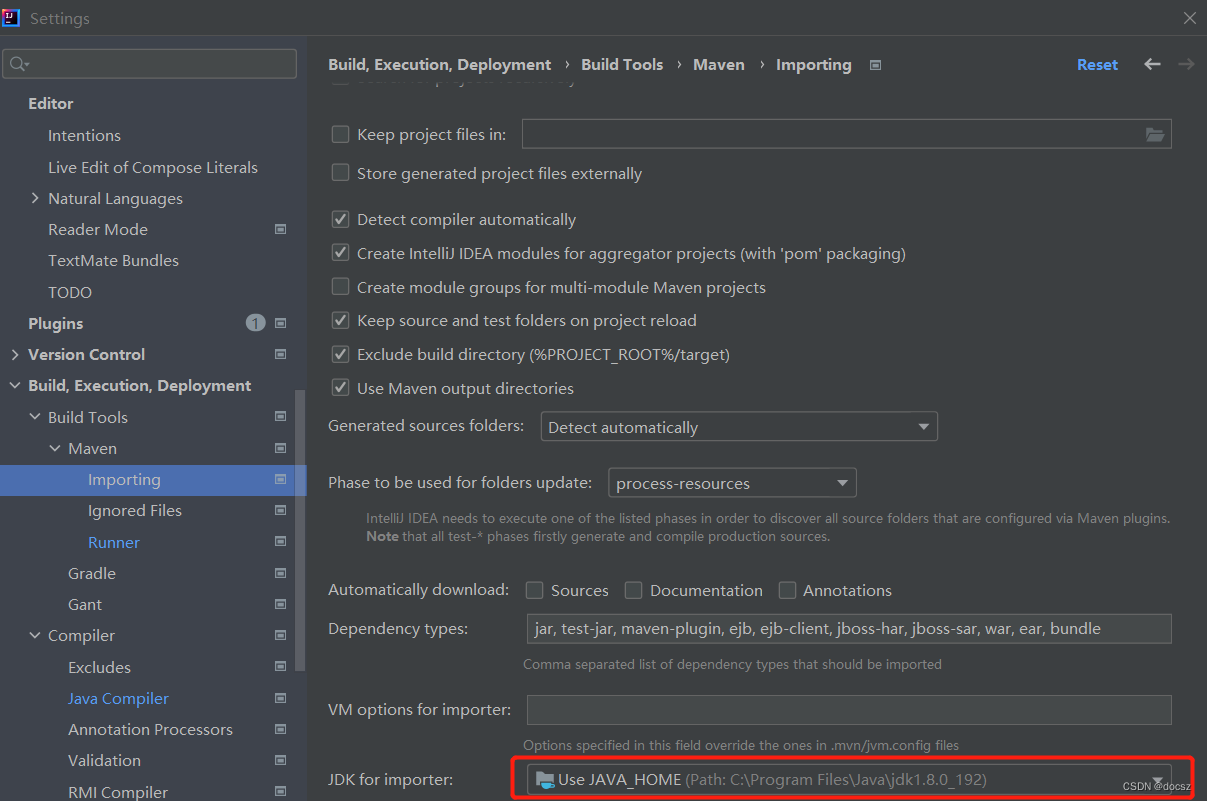The height and width of the screenshot is (801, 1207).
Task: Click the VM options for importer field
Action: 849,710
